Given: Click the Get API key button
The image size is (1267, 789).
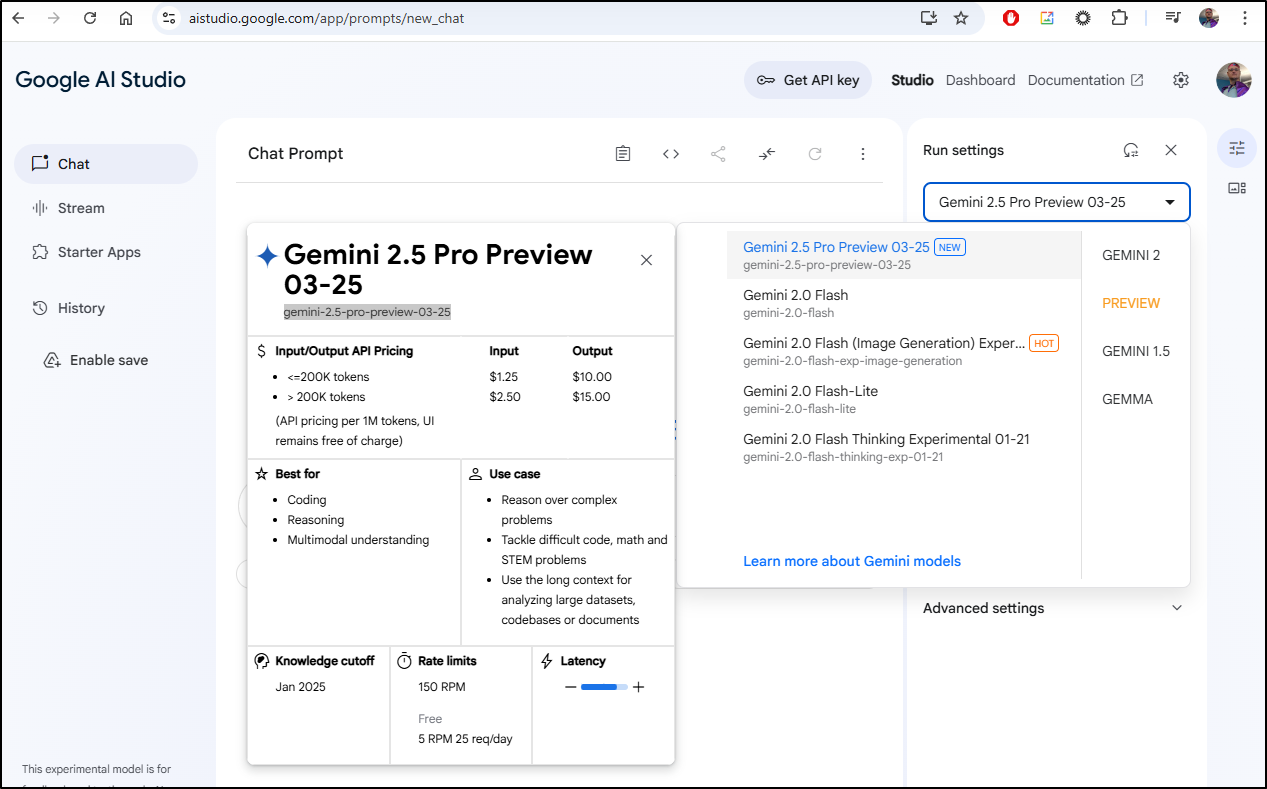Looking at the screenshot, I should 808,80.
